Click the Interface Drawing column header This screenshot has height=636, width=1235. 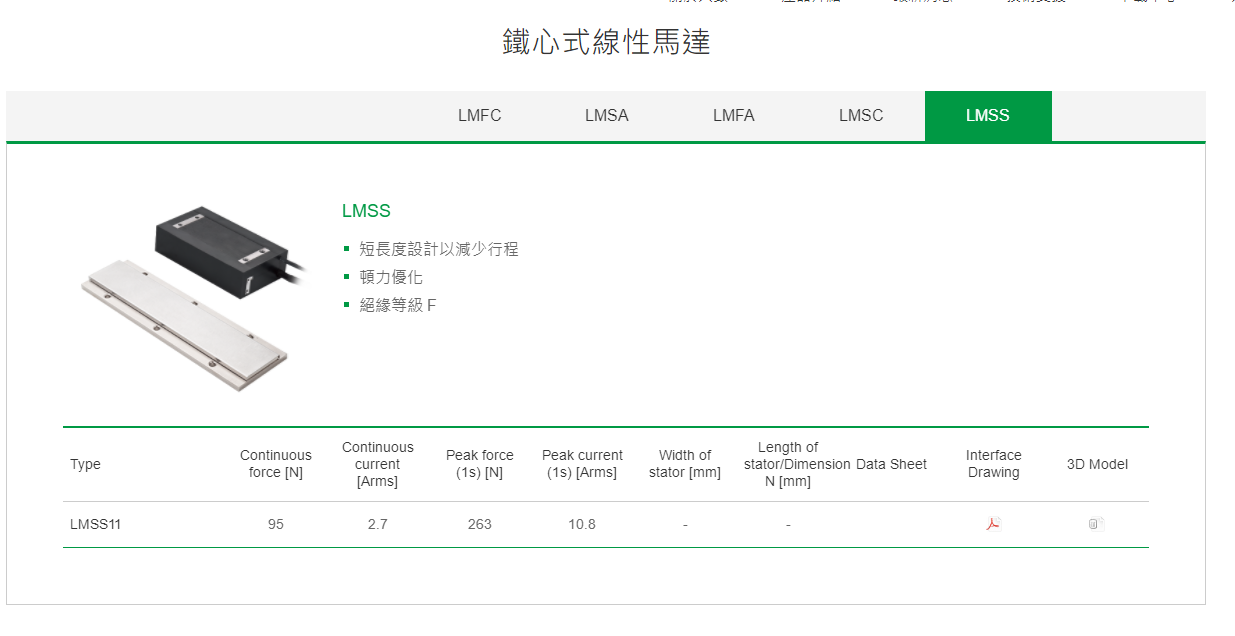click(x=993, y=464)
